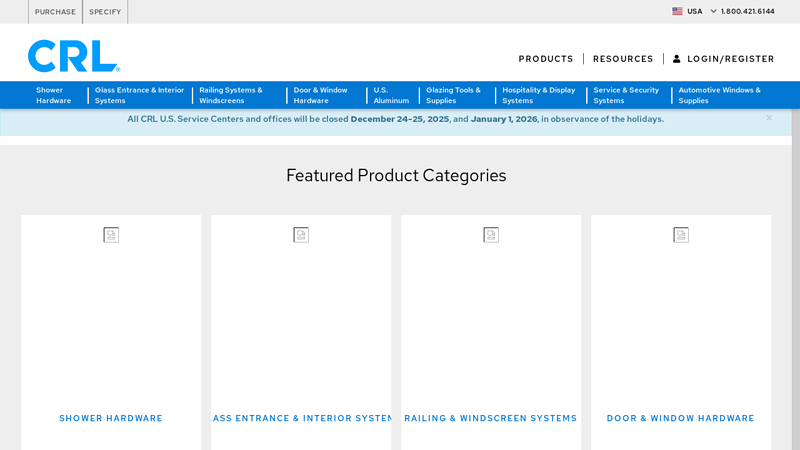800x450 pixels.
Task: Click the December 24-25, 2025 date text
Action: [x=400, y=119]
